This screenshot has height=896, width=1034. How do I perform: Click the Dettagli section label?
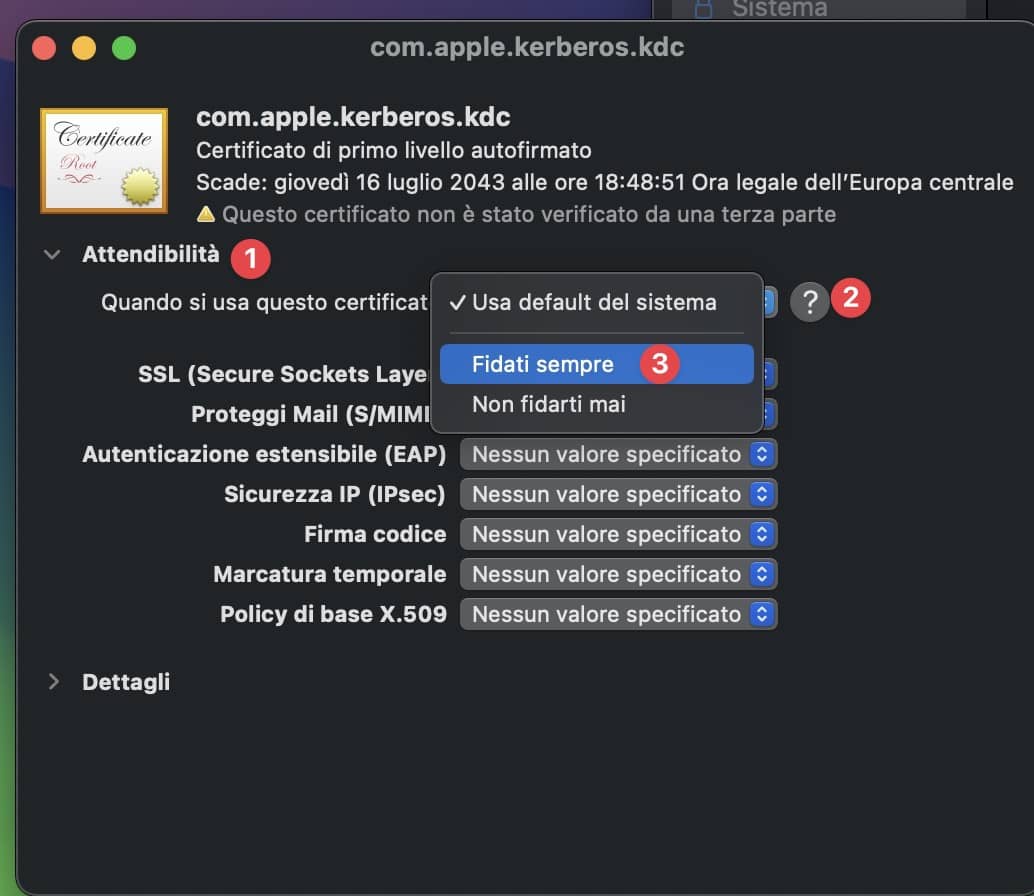point(126,682)
